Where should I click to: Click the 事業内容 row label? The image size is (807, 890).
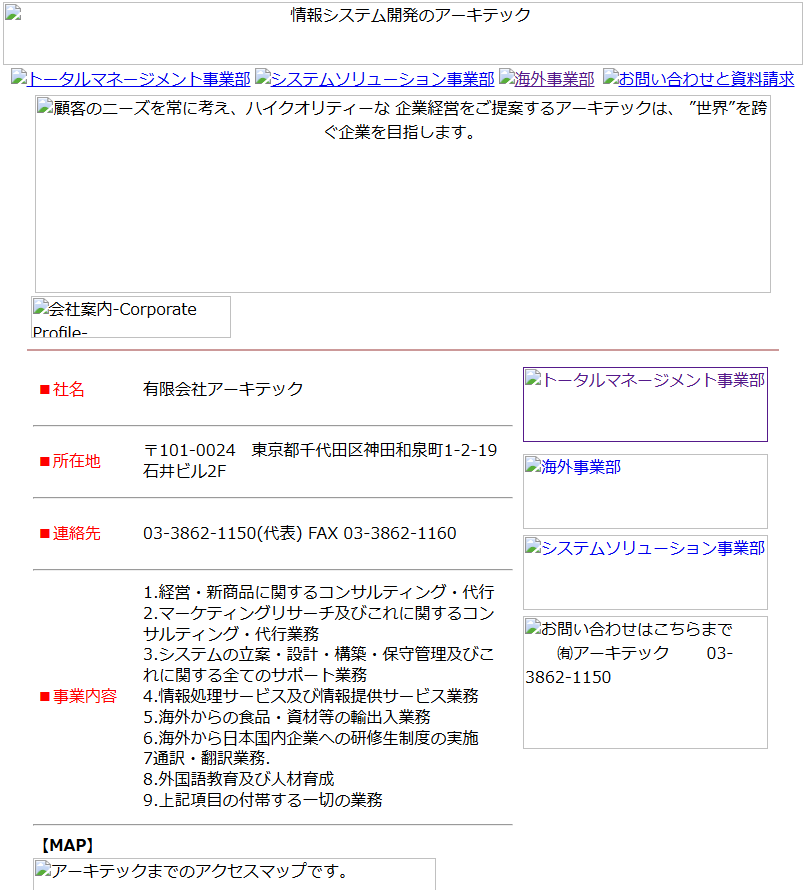coord(78,696)
